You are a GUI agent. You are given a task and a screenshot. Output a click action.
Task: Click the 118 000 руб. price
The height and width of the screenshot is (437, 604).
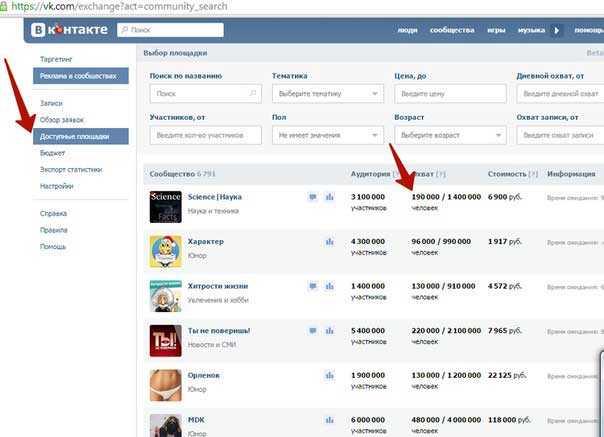click(x=509, y=420)
